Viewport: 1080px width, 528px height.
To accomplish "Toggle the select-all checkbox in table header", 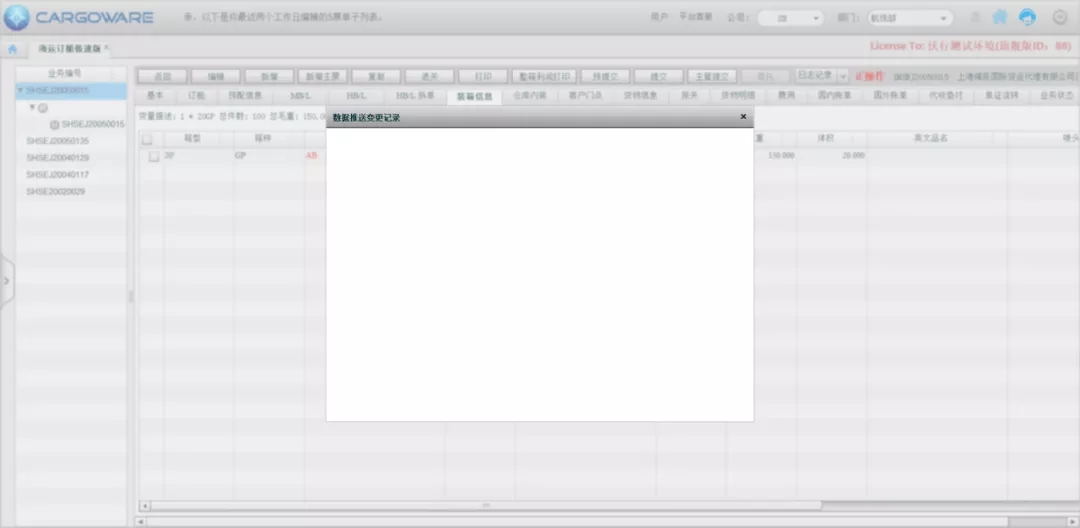I will [147, 139].
